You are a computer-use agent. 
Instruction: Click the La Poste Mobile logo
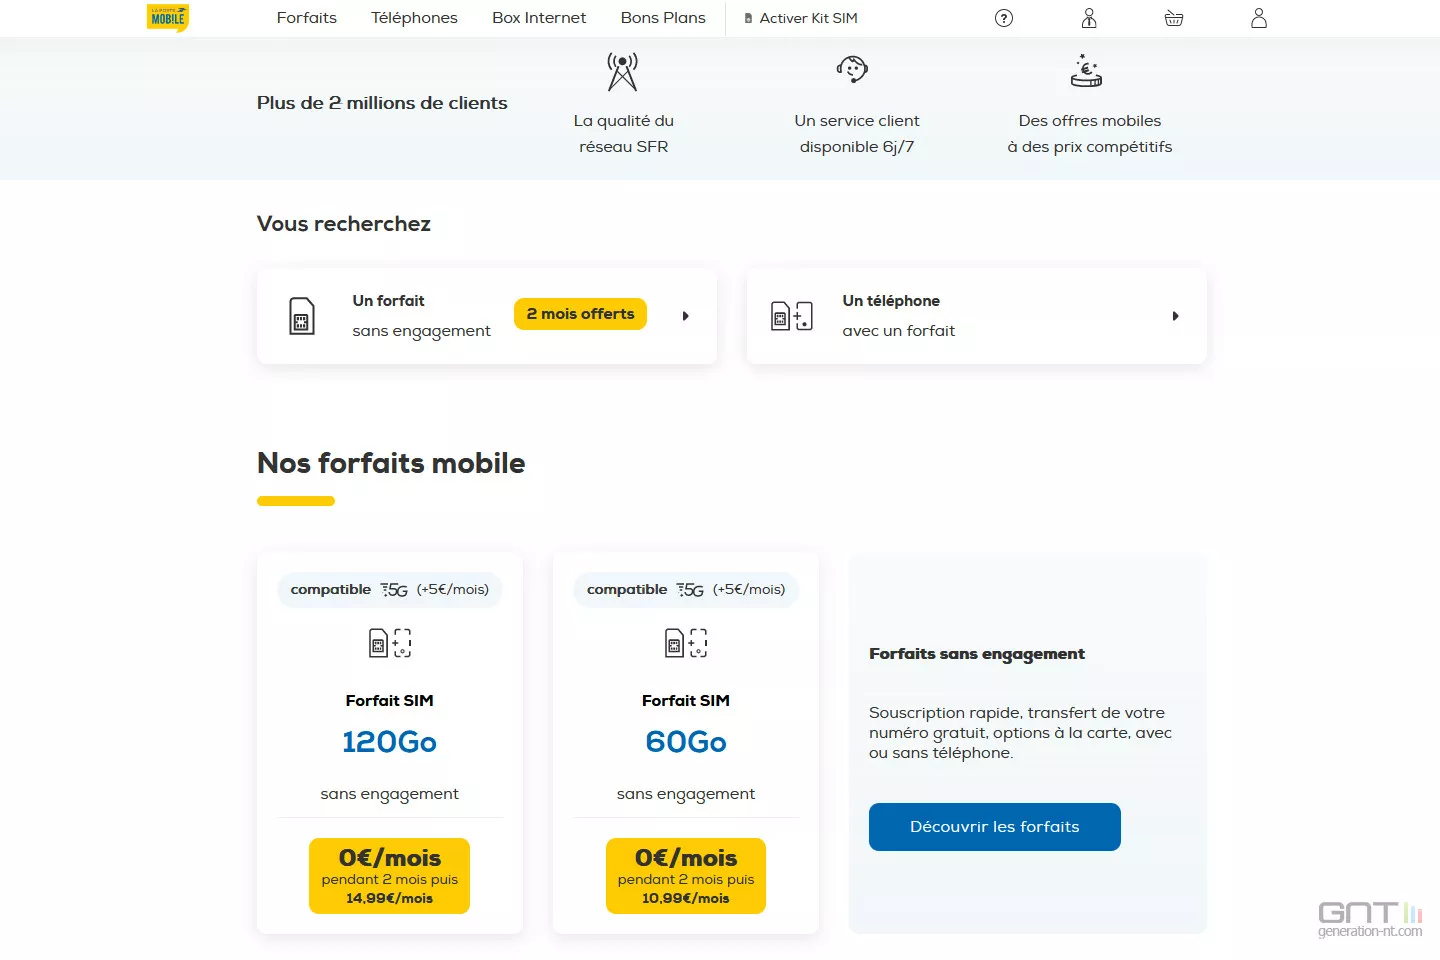pos(167,18)
